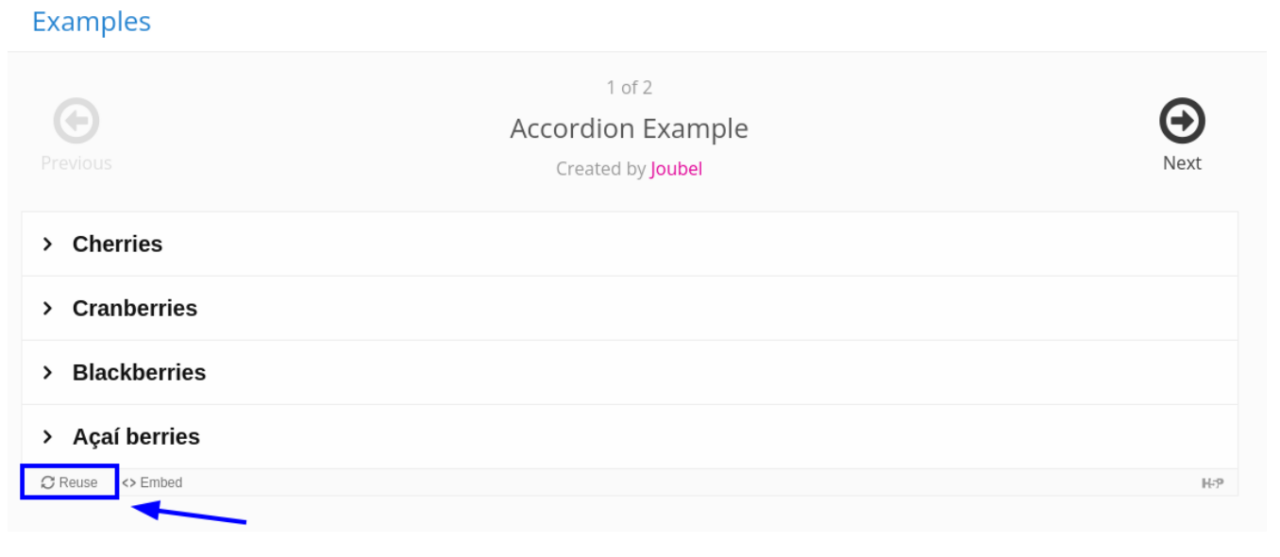The width and height of the screenshot is (1280, 557).
Task: Click the Reuse circular arrows icon
Action: click(x=48, y=483)
